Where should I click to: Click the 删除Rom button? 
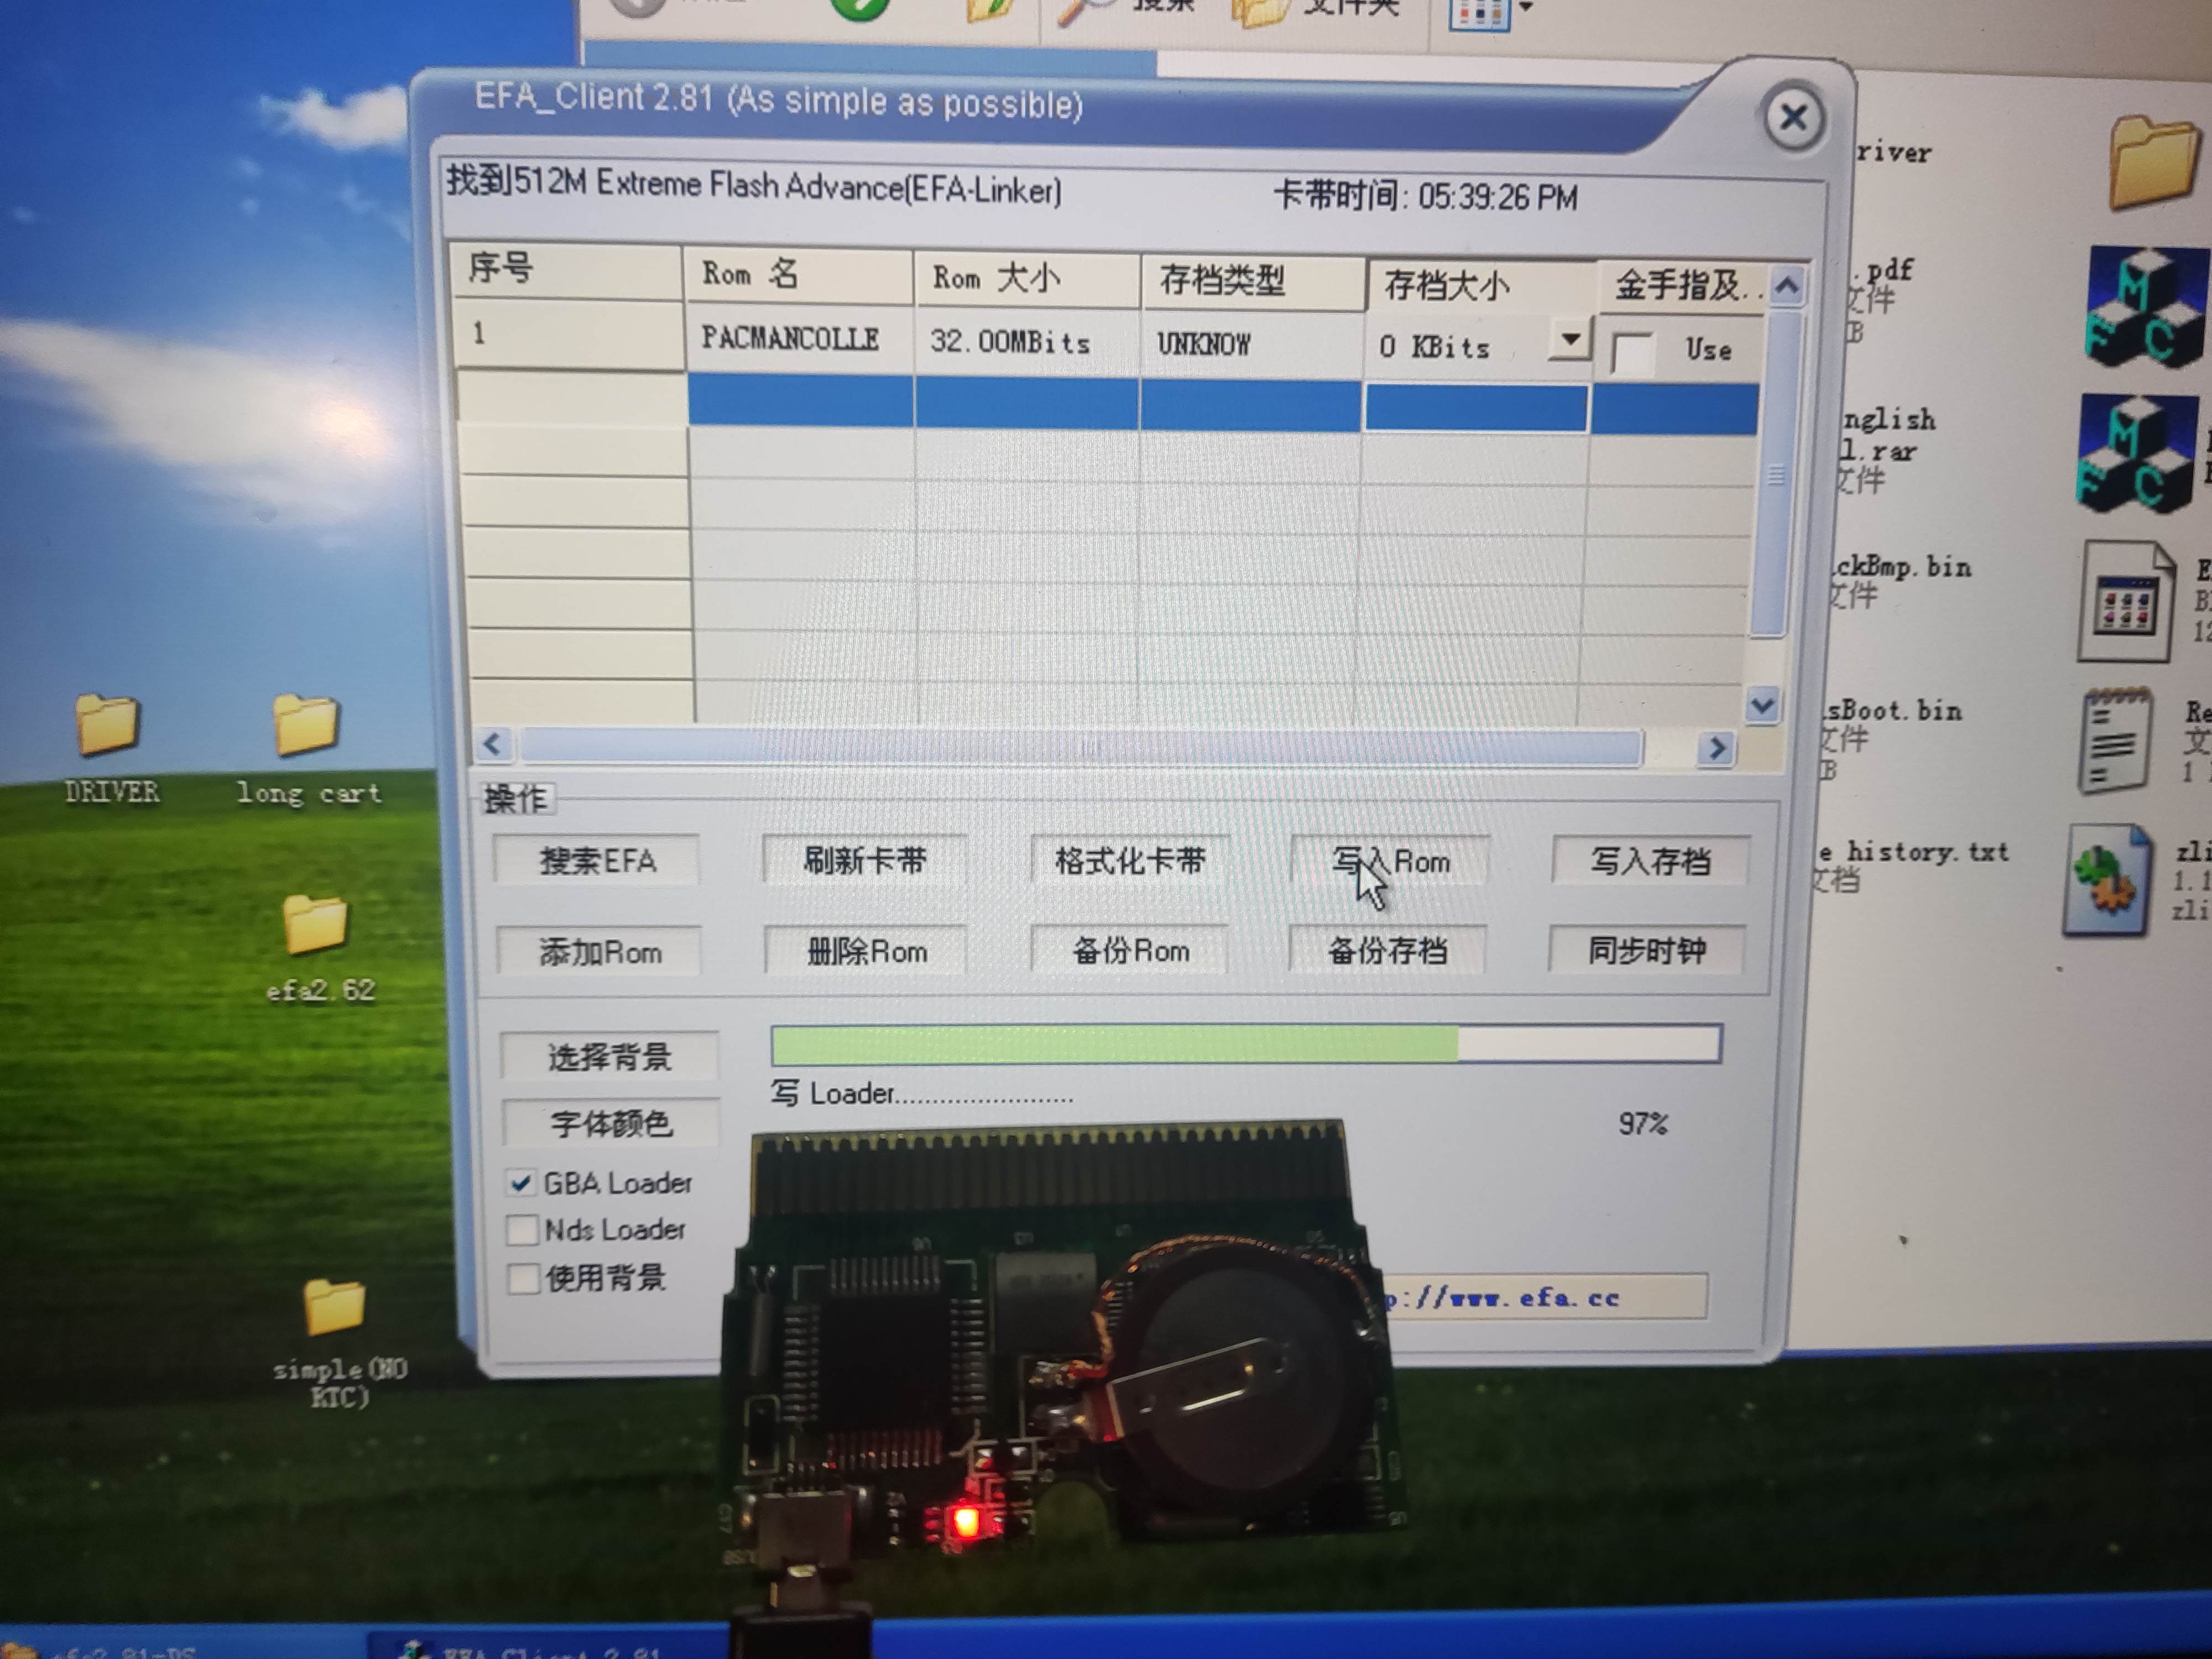click(x=866, y=950)
